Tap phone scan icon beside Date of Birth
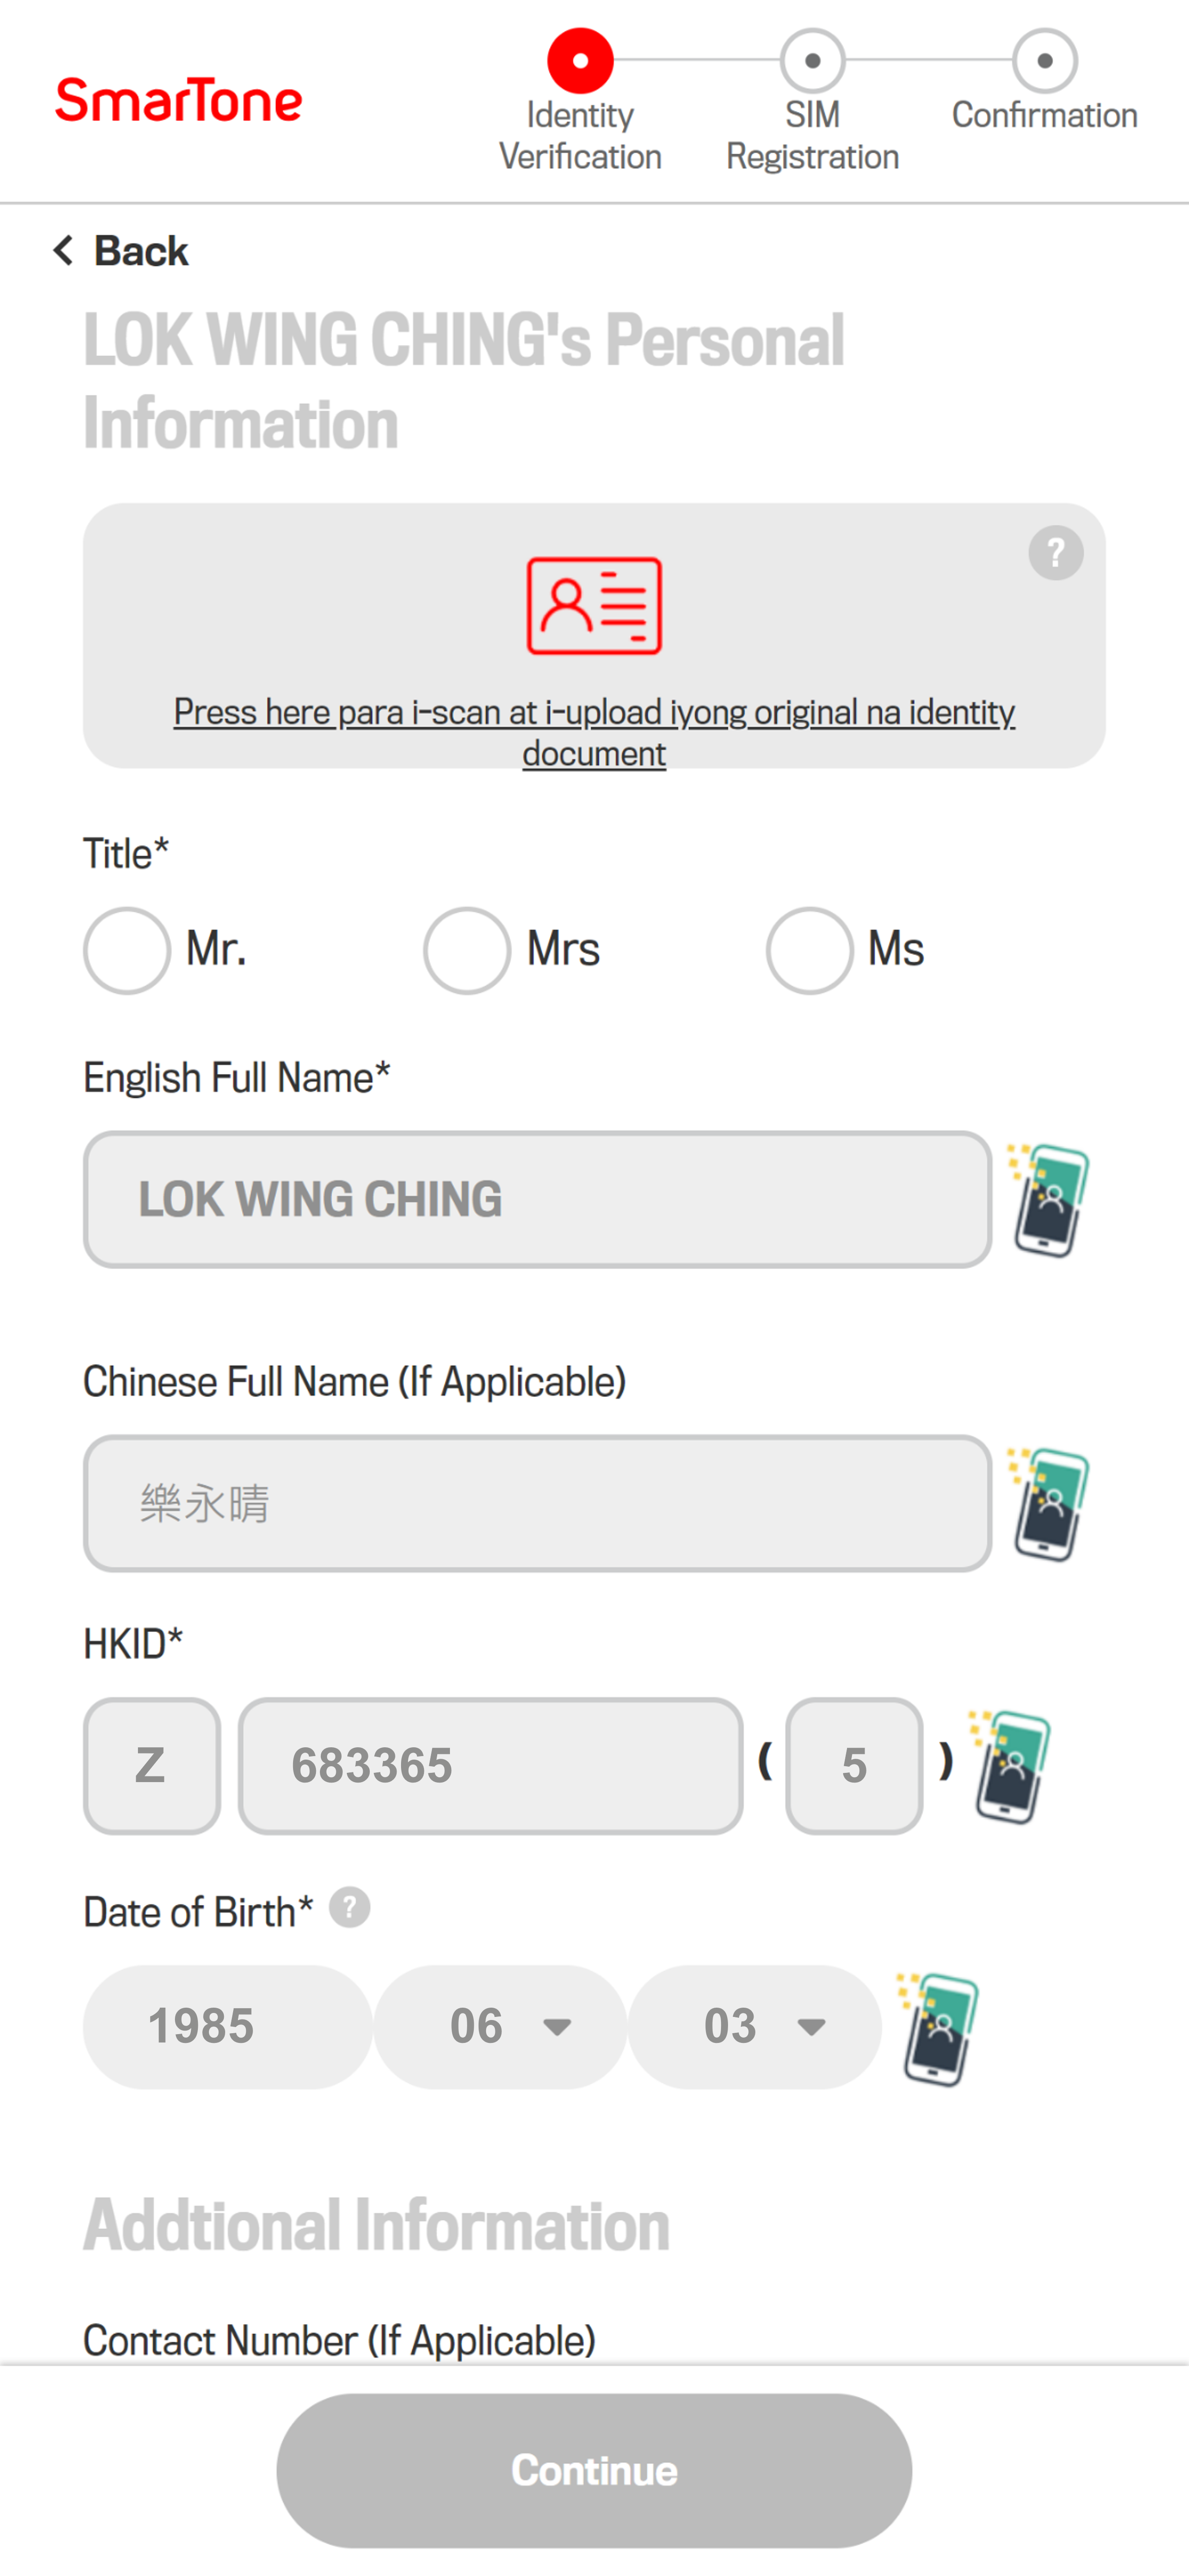 pos(938,2028)
